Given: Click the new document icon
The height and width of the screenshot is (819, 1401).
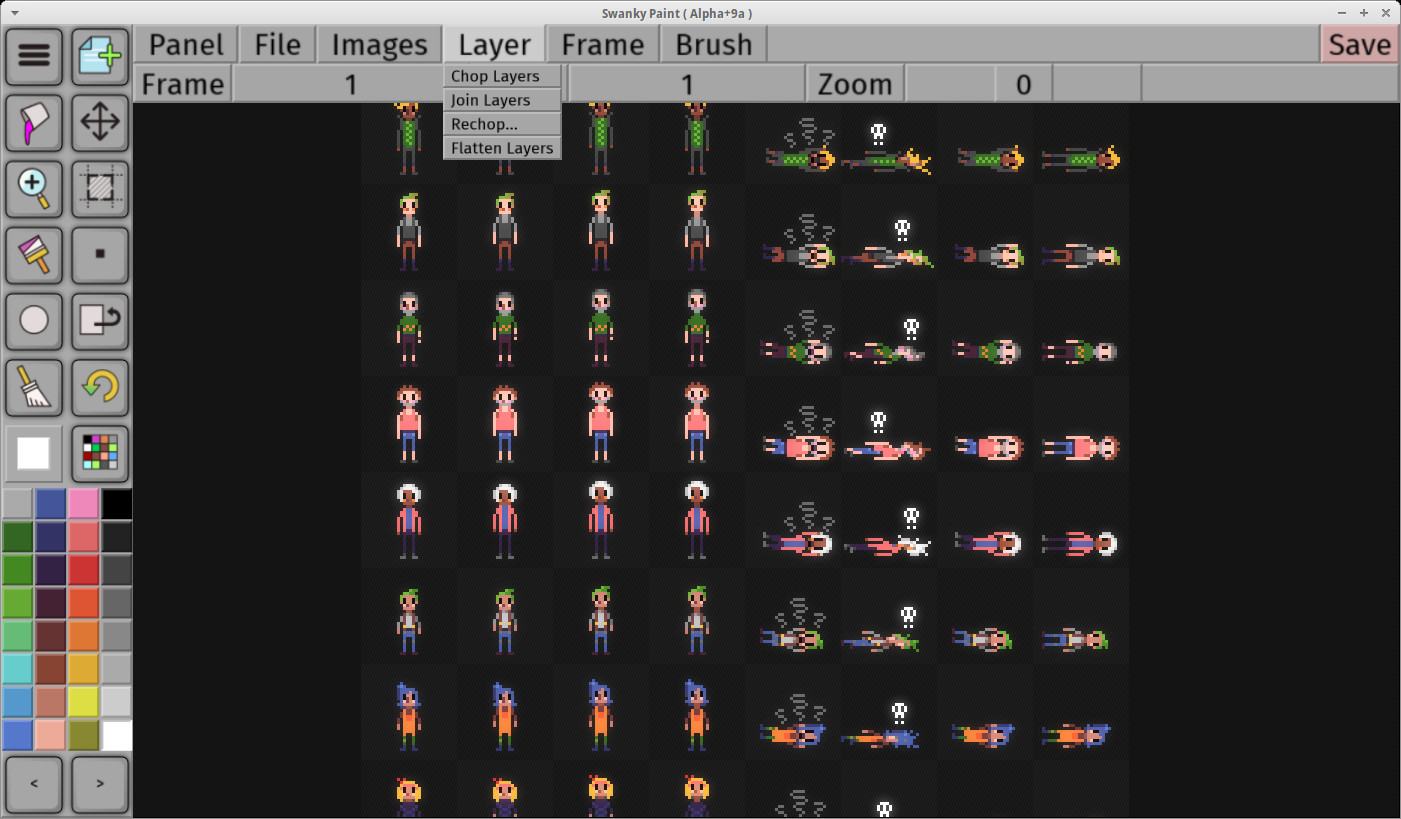Looking at the screenshot, I should tap(100, 55).
